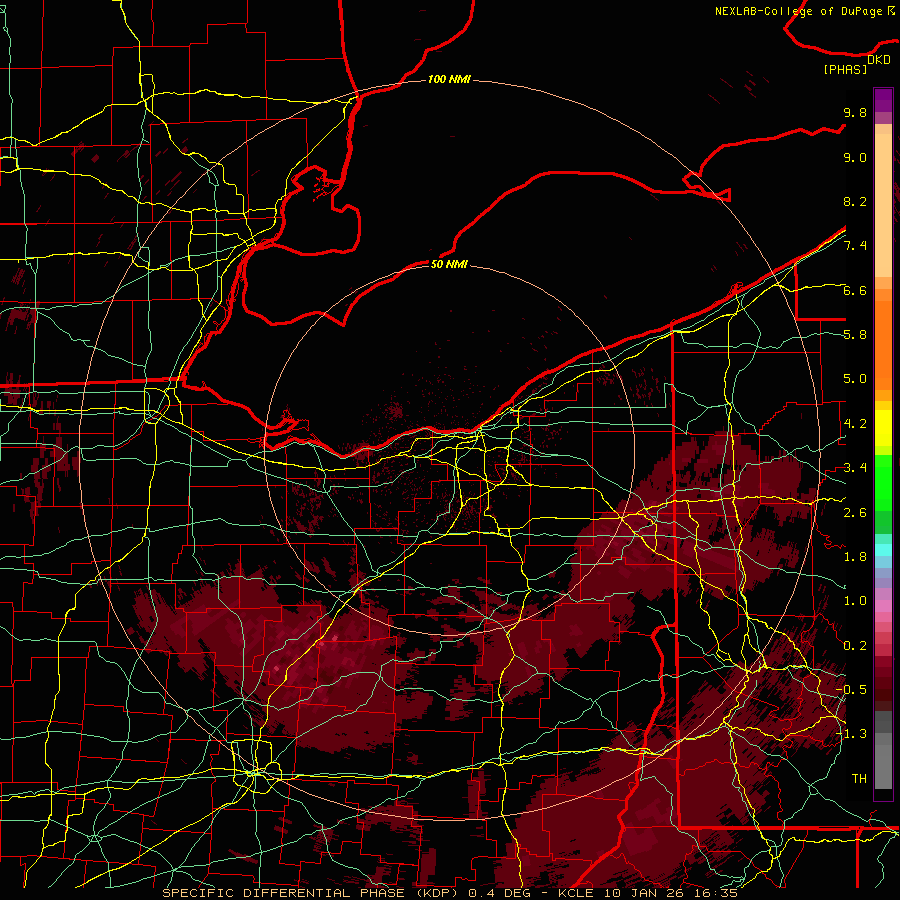Click the 8.2 value on the color scale

(855, 201)
